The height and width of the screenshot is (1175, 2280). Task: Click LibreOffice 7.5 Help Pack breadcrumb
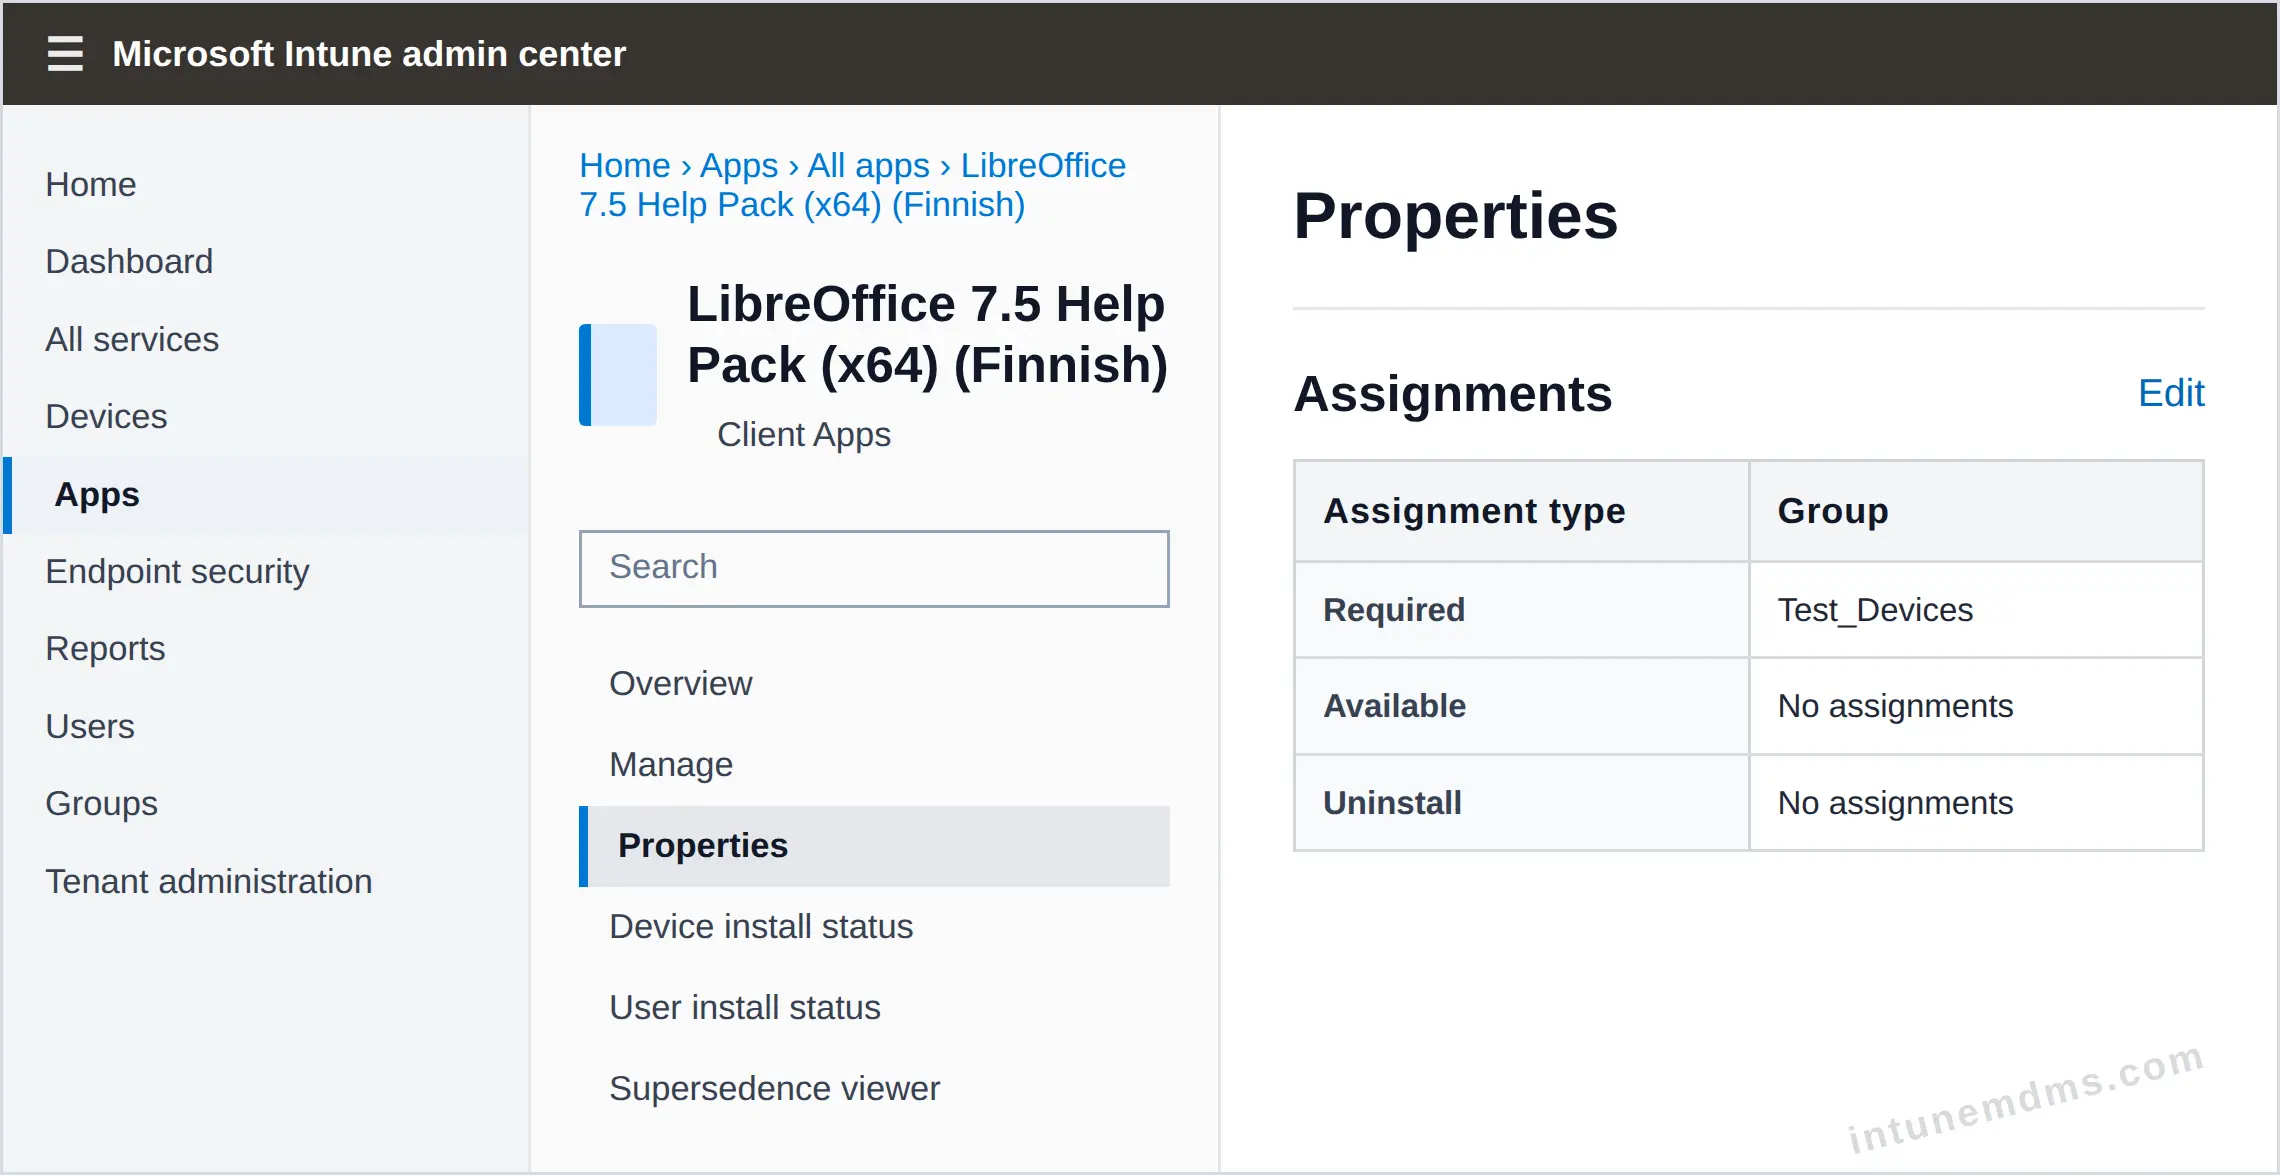pos(853,185)
